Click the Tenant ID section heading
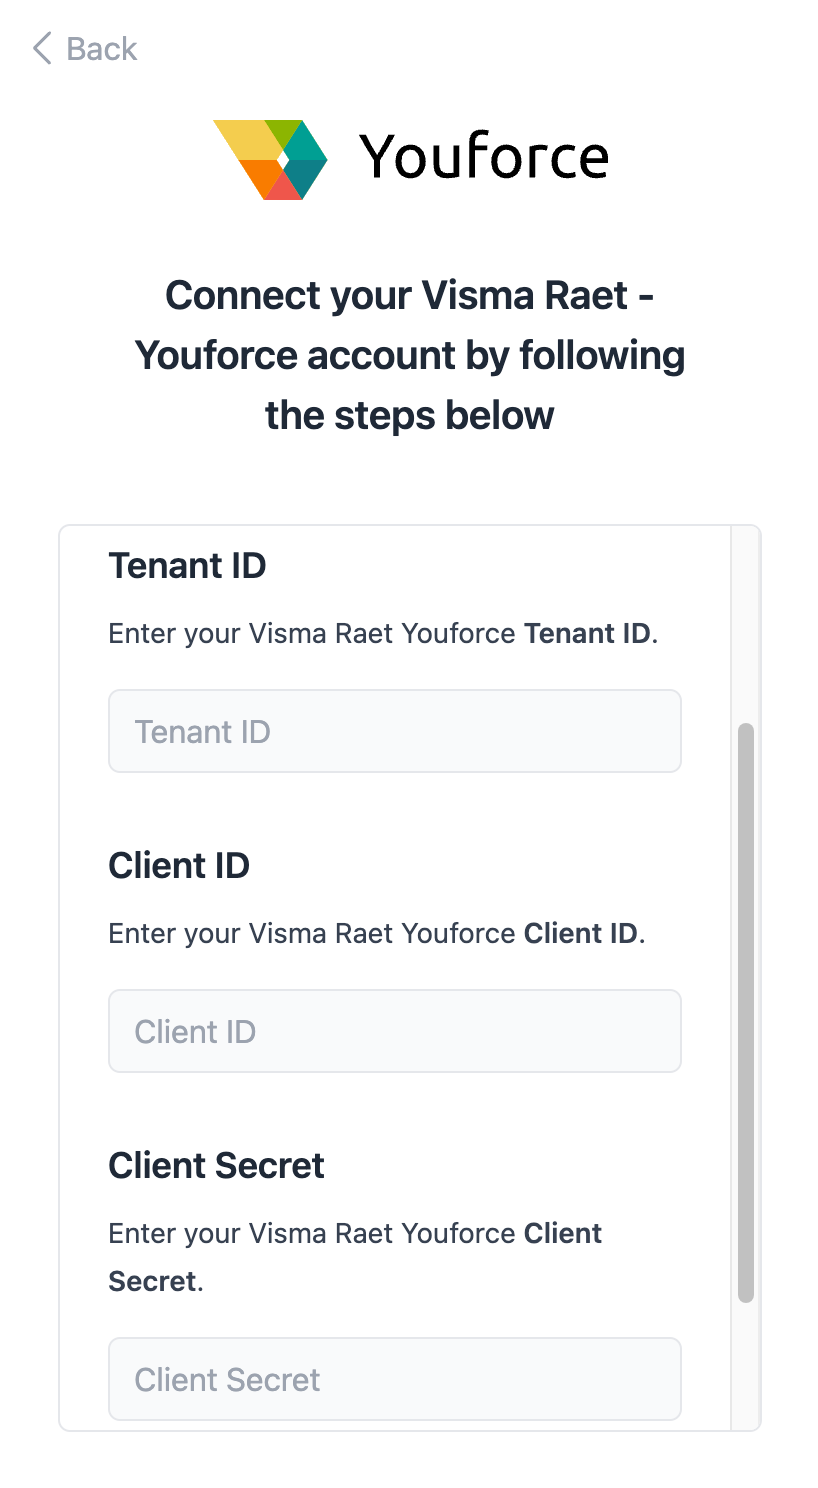 [187, 566]
